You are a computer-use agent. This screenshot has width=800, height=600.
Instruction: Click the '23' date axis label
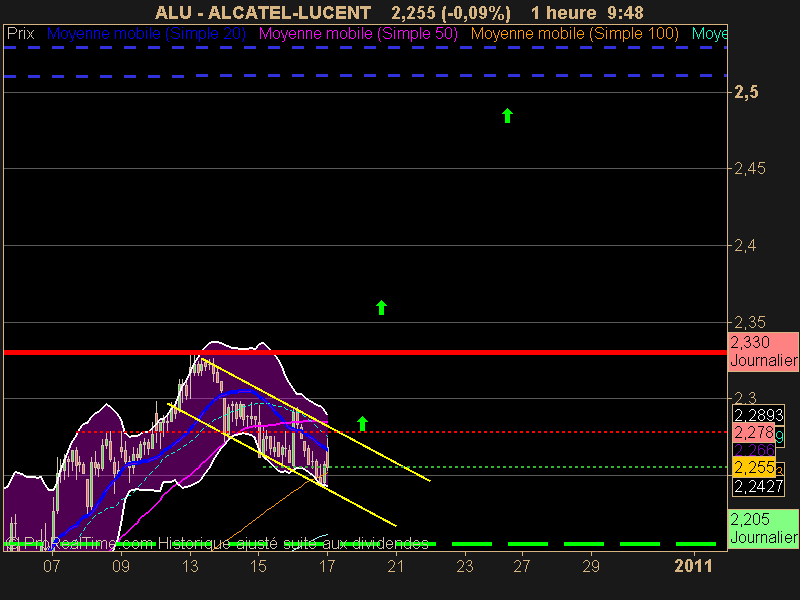click(x=465, y=566)
